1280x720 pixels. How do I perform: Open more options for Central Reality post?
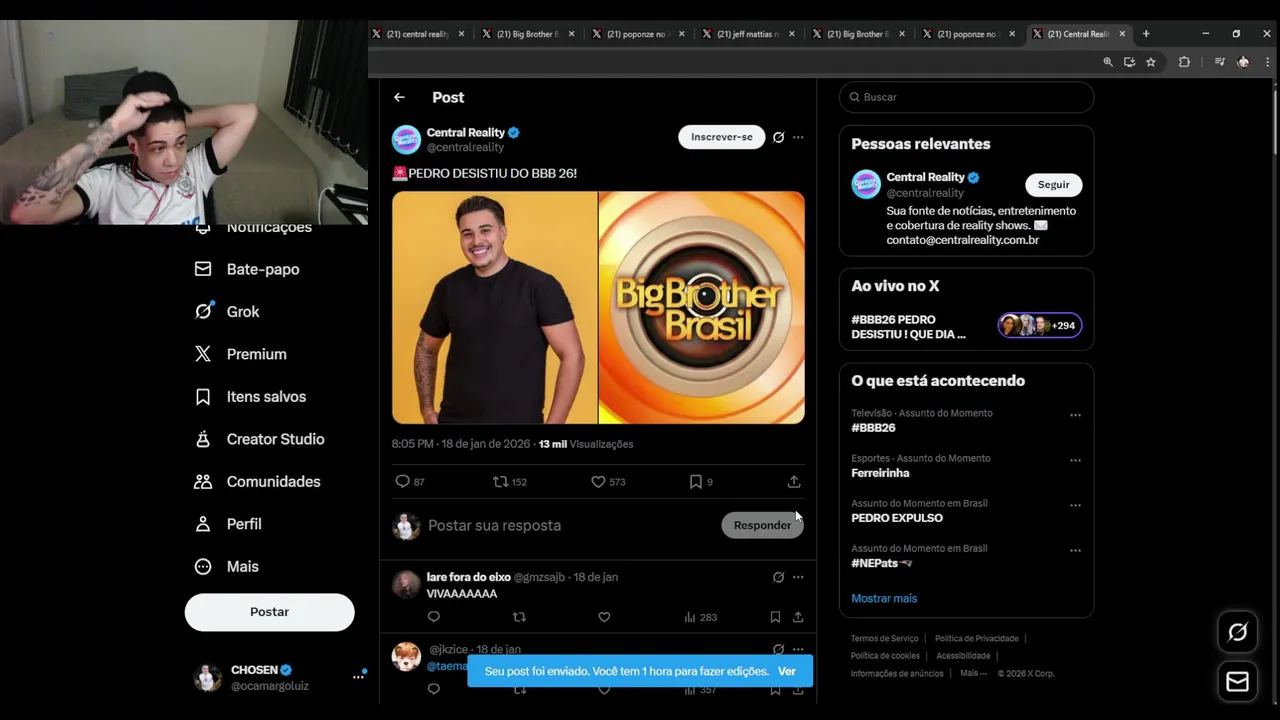click(798, 137)
